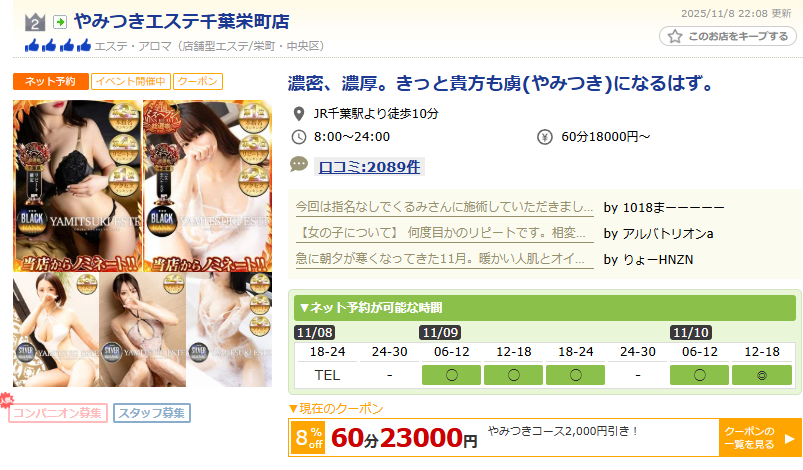This screenshot has width=803, height=470.
Task: Select the ネット予約 orange tag
Action: (x=51, y=81)
